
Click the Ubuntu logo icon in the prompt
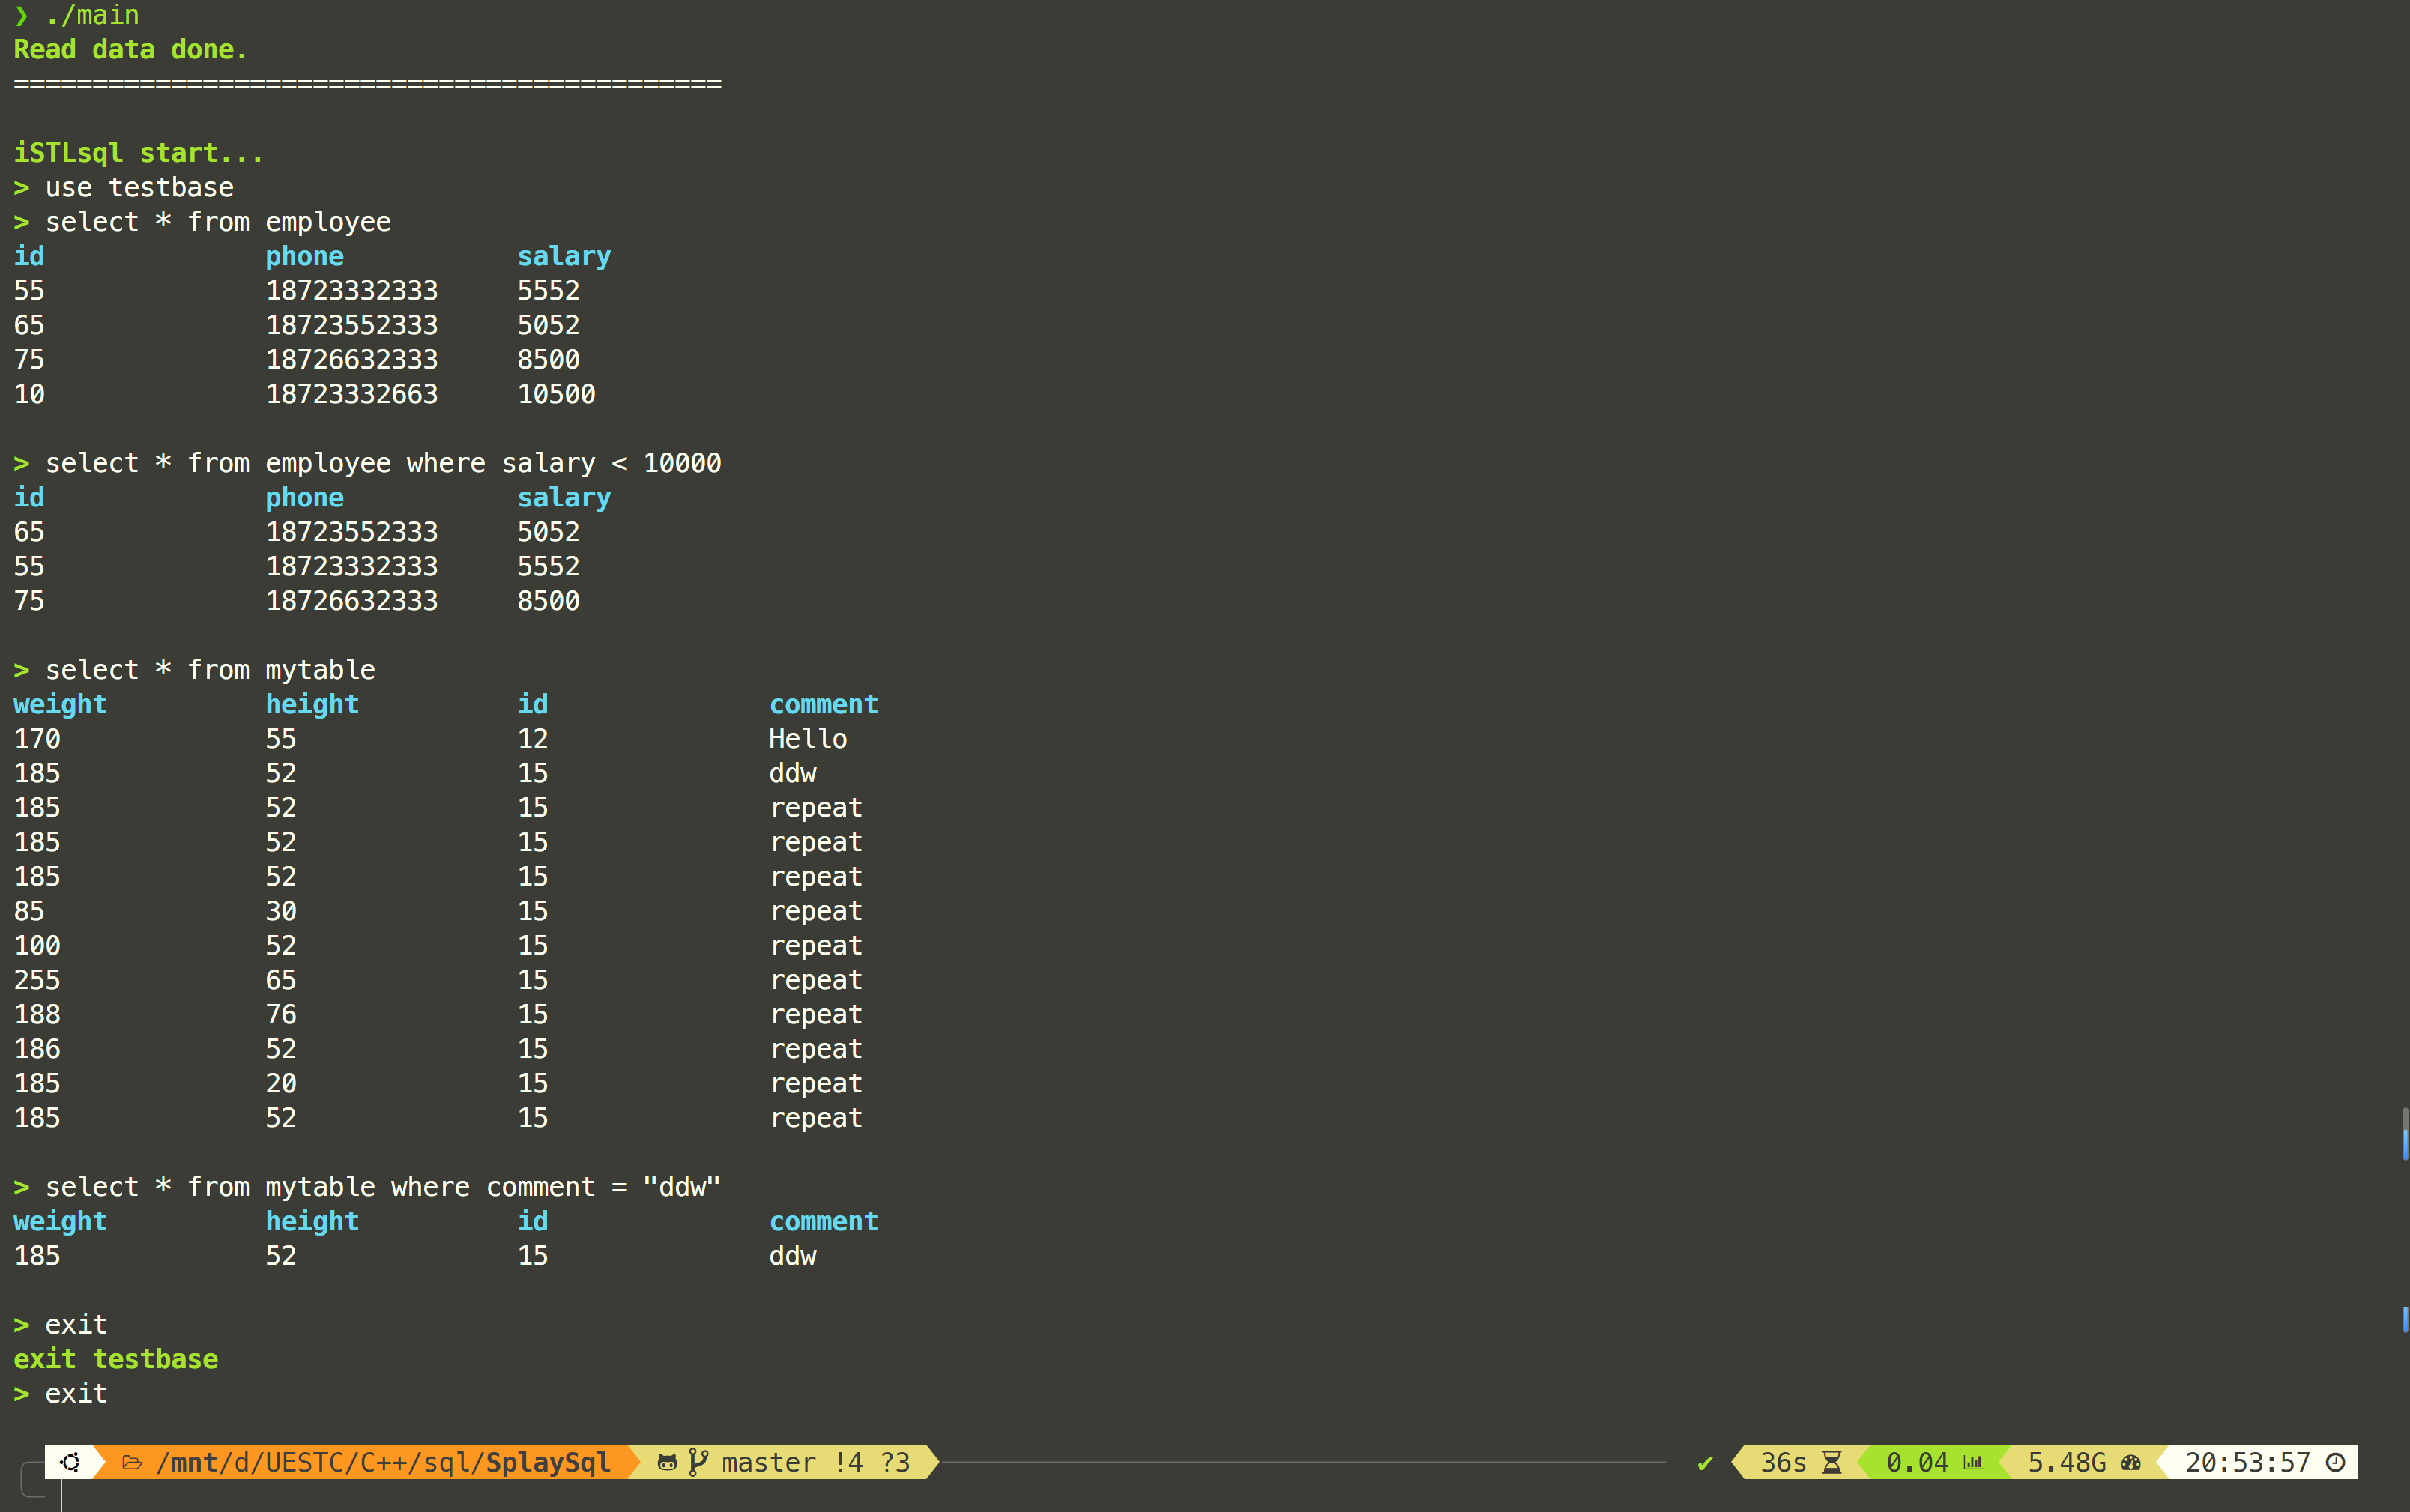[70, 1462]
